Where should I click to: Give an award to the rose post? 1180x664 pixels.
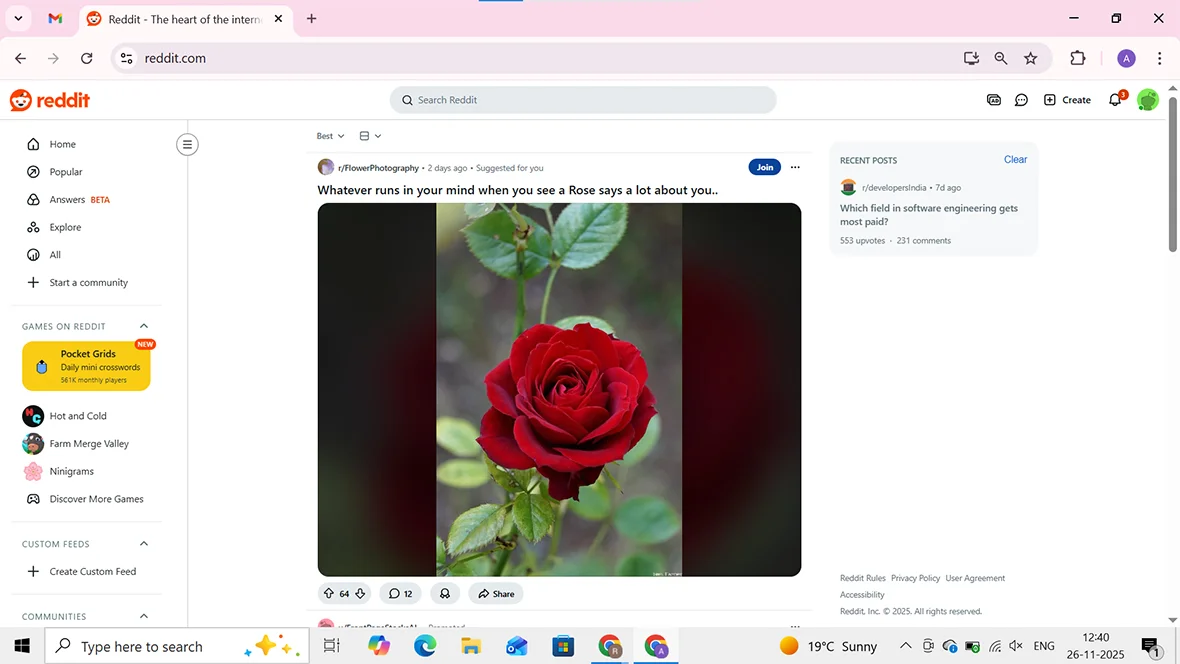click(444, 593)
